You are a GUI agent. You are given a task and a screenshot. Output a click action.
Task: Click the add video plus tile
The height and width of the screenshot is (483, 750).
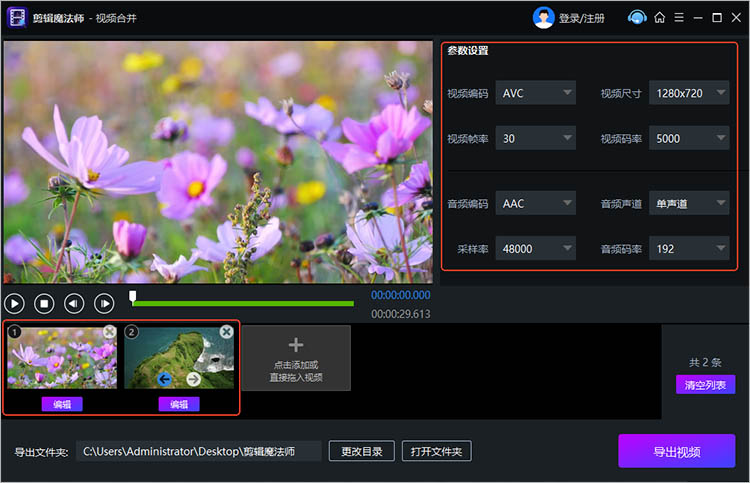coord(296,358)
